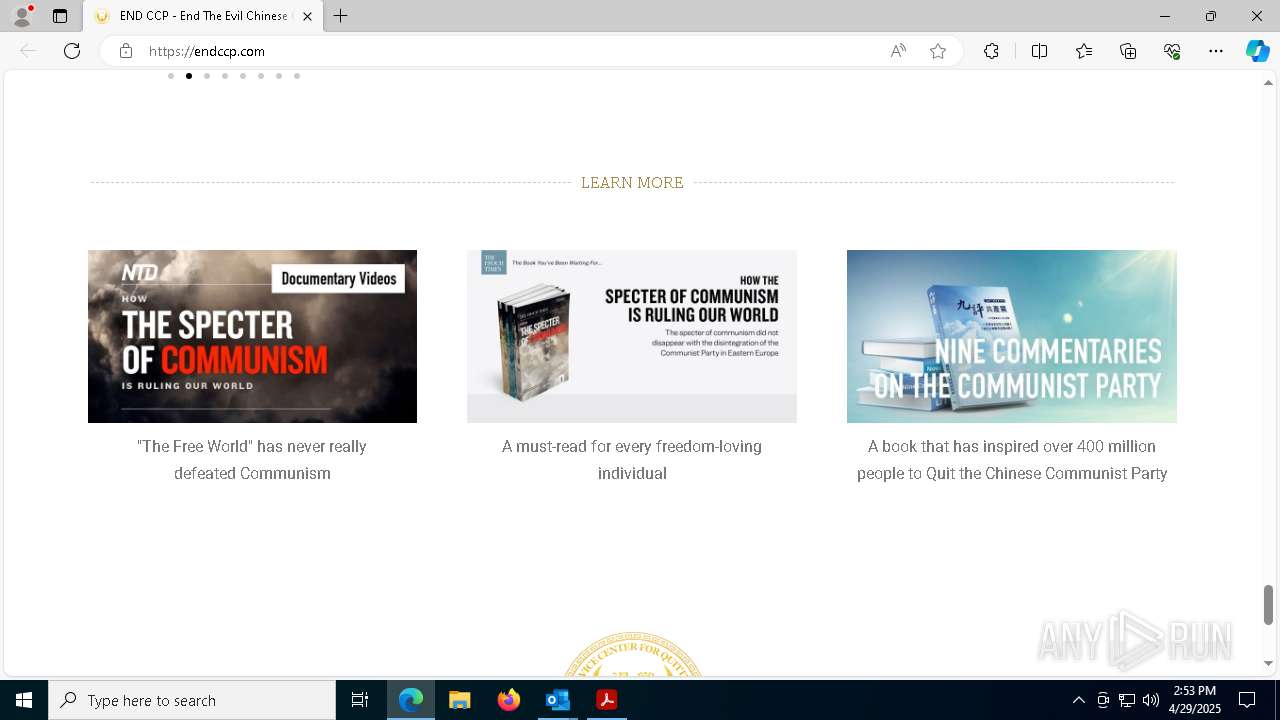Toggle split screen view
Viewport: 1280px width, 720px height.
(x=1039, y=51)
